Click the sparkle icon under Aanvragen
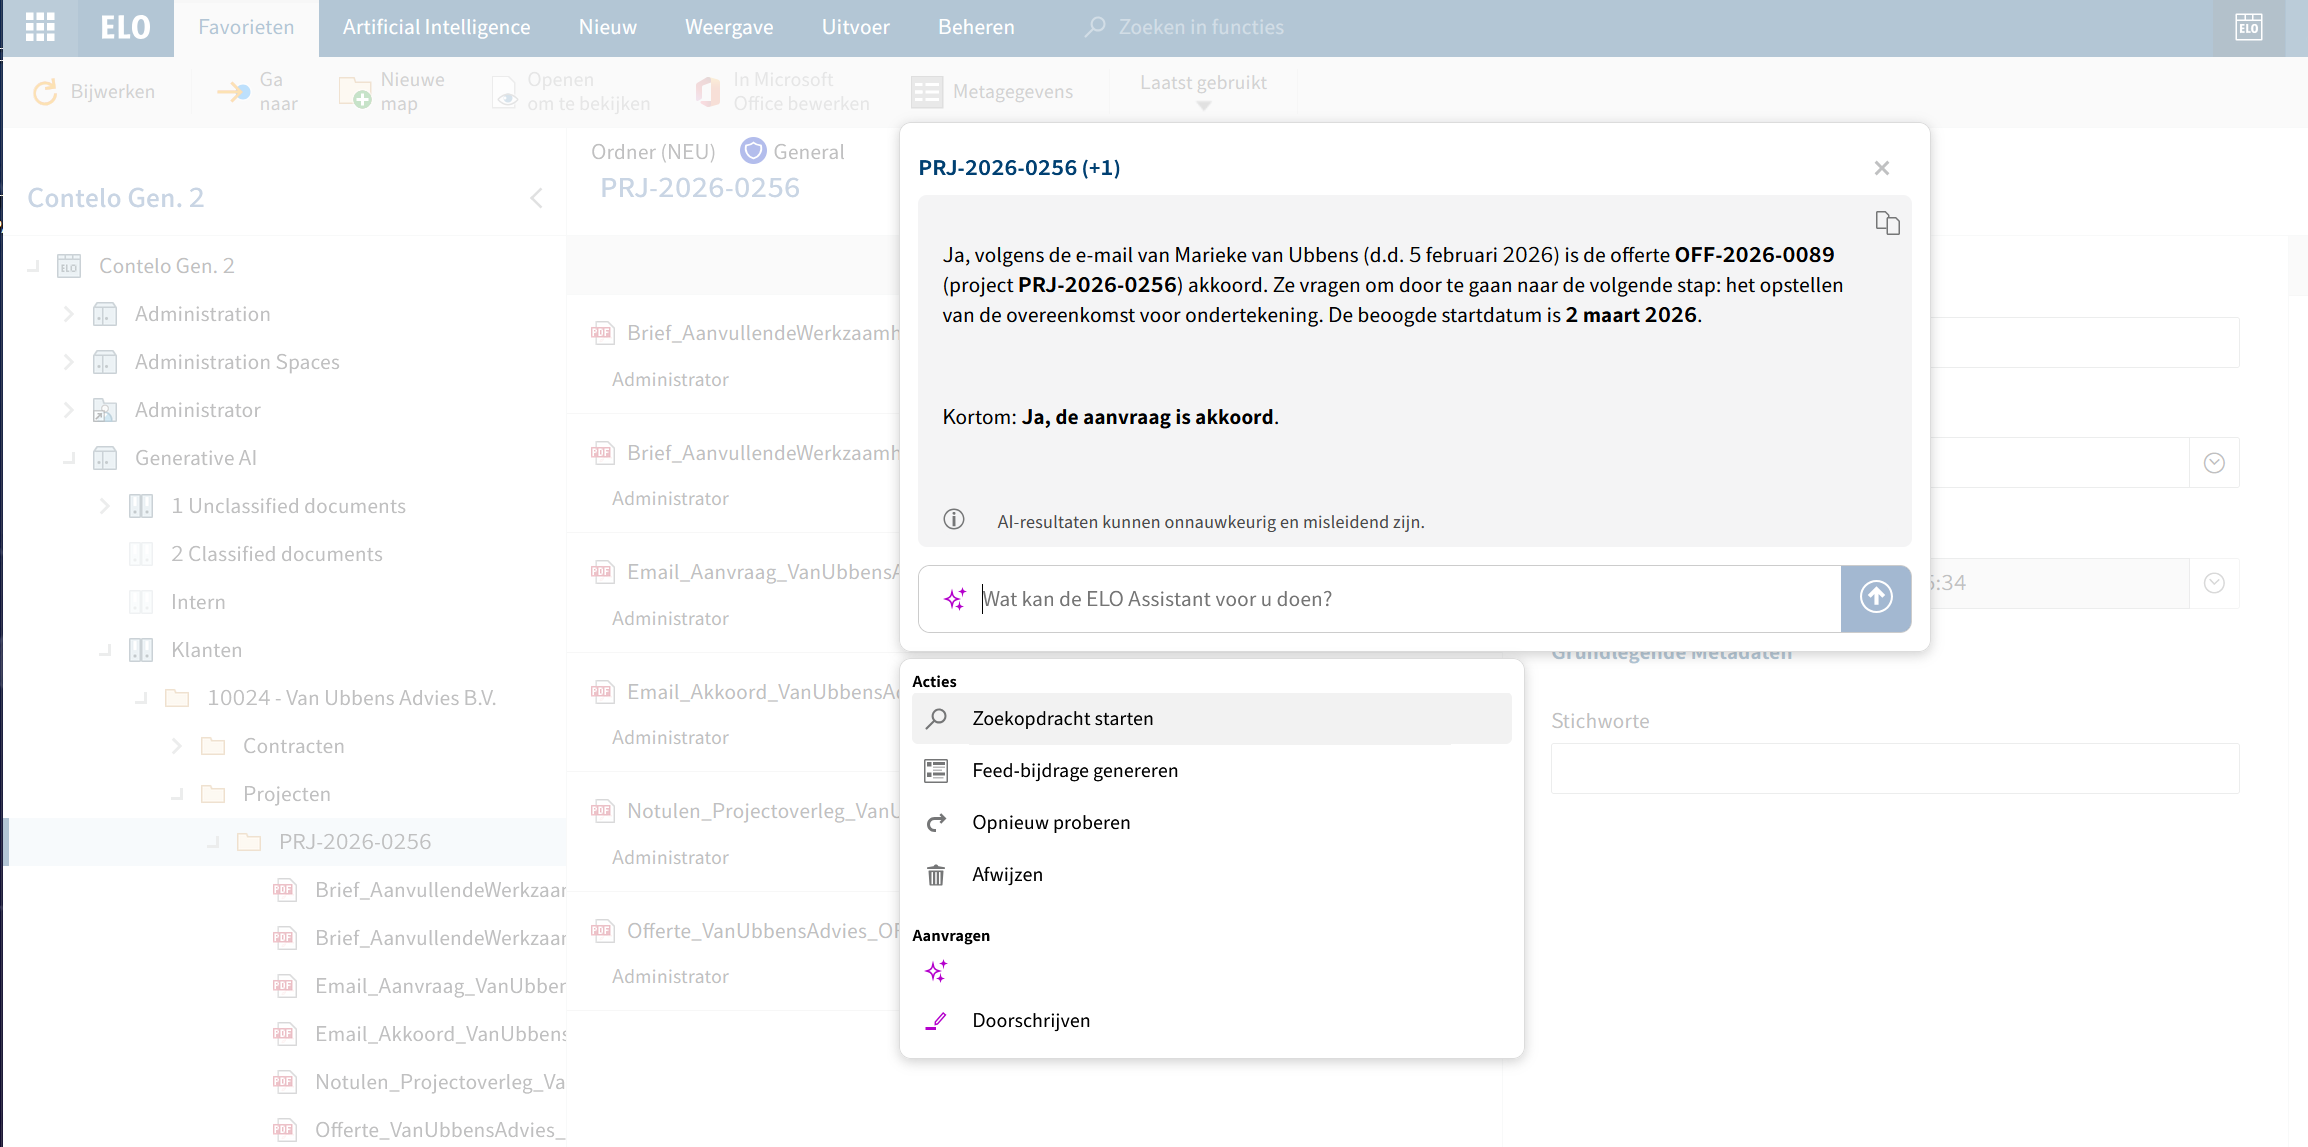The width and height of the screenshot is (2308, 1147). tap(936, 971)
